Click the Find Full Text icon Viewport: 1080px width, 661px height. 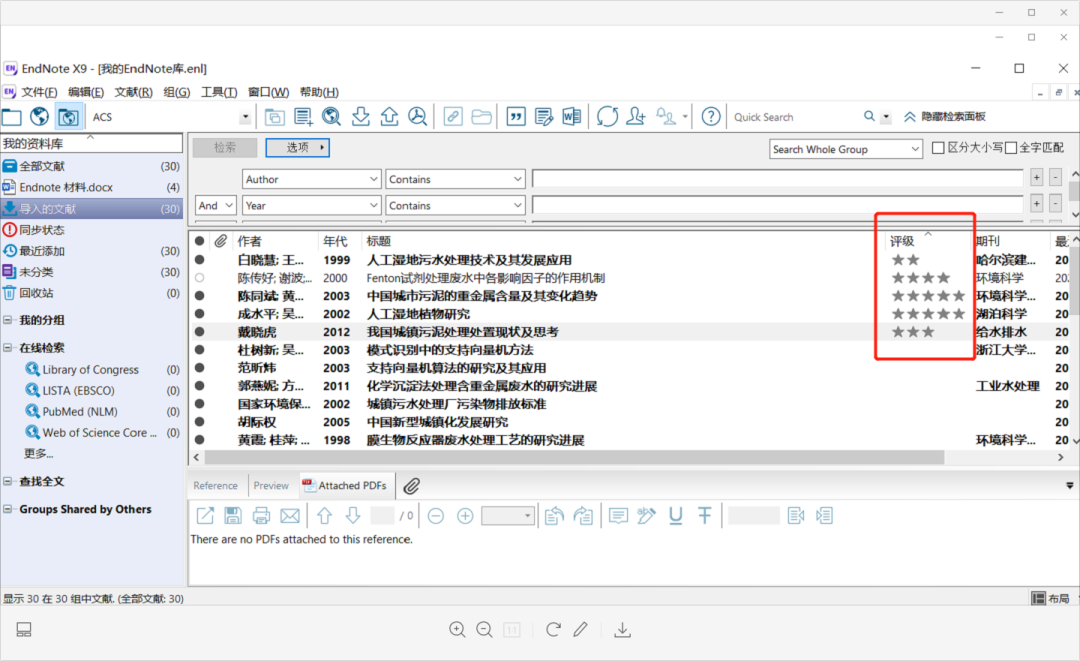(x=417, y=117)
